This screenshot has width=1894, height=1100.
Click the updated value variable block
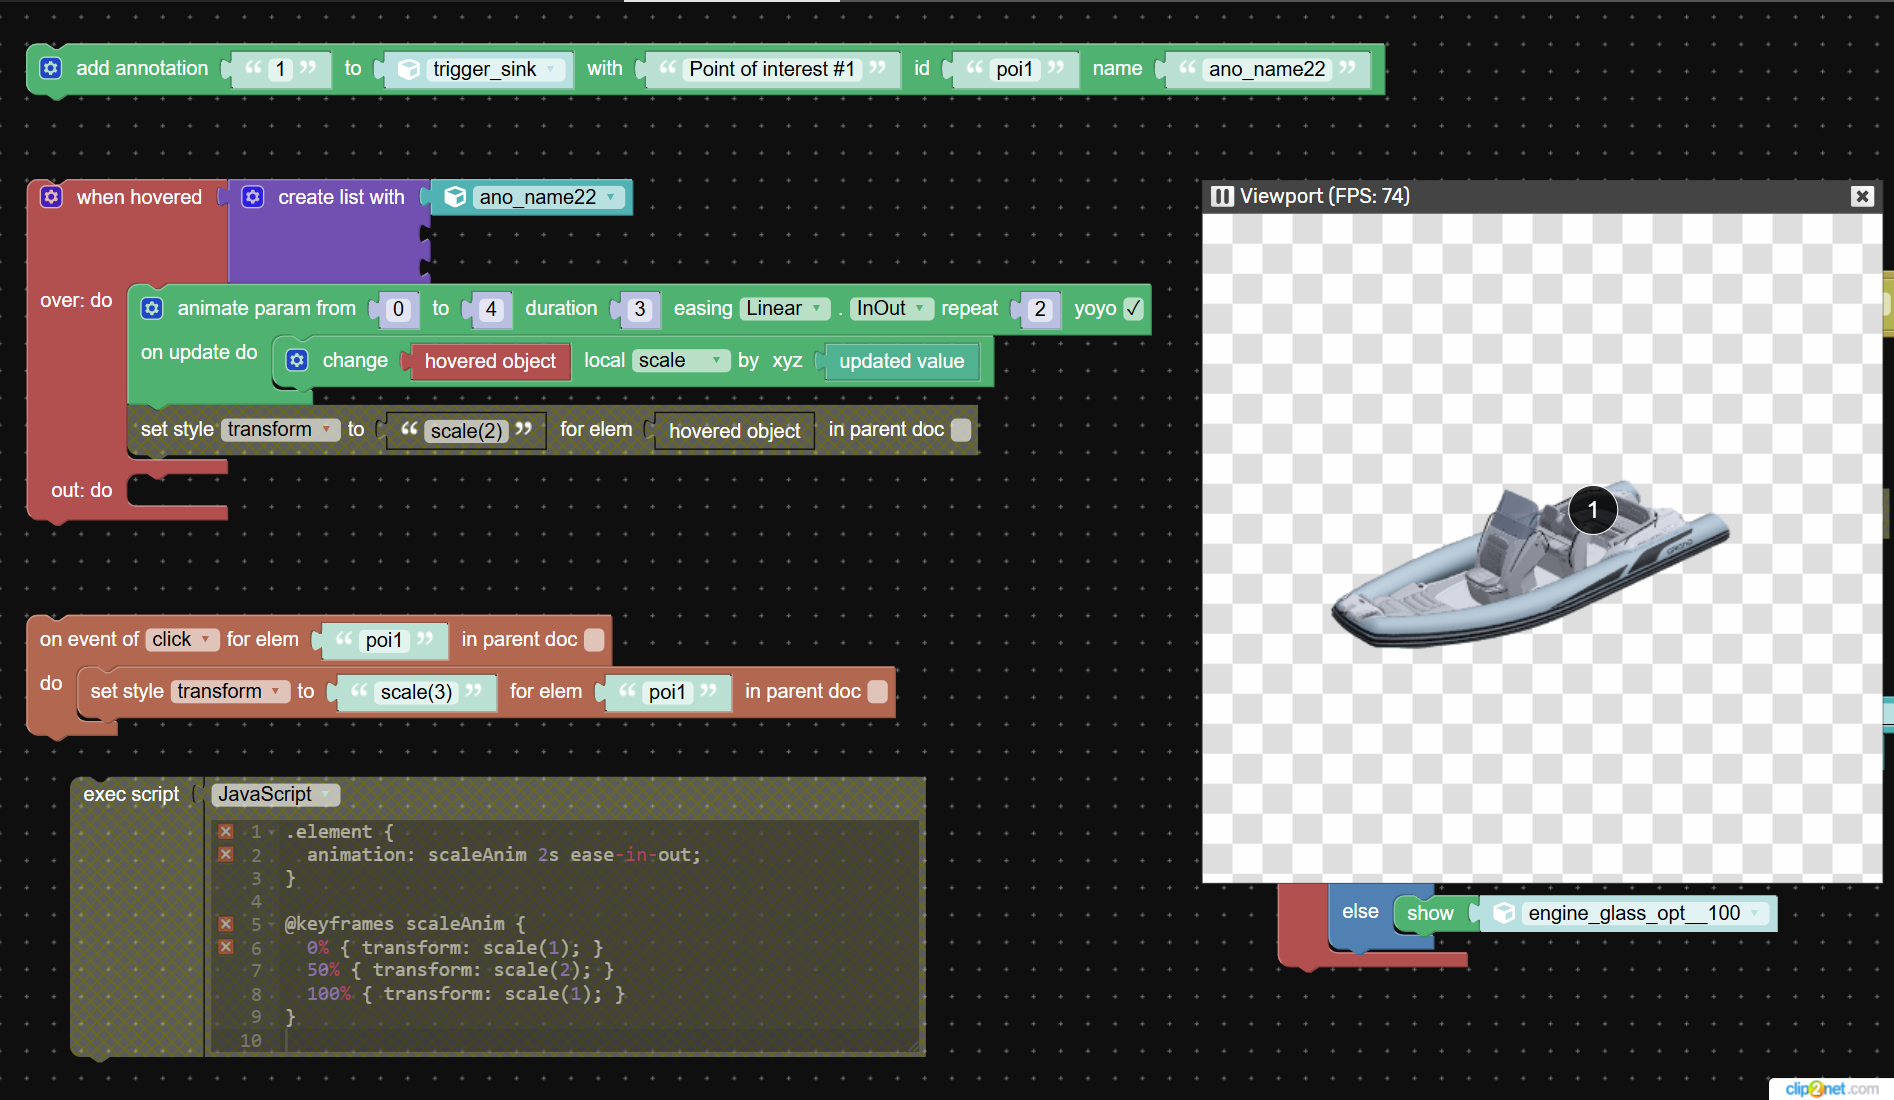[901, 361]
